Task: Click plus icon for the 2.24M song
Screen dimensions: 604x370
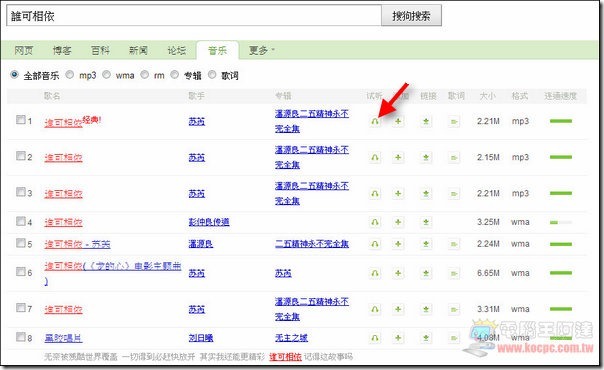Action: [398, 244]
